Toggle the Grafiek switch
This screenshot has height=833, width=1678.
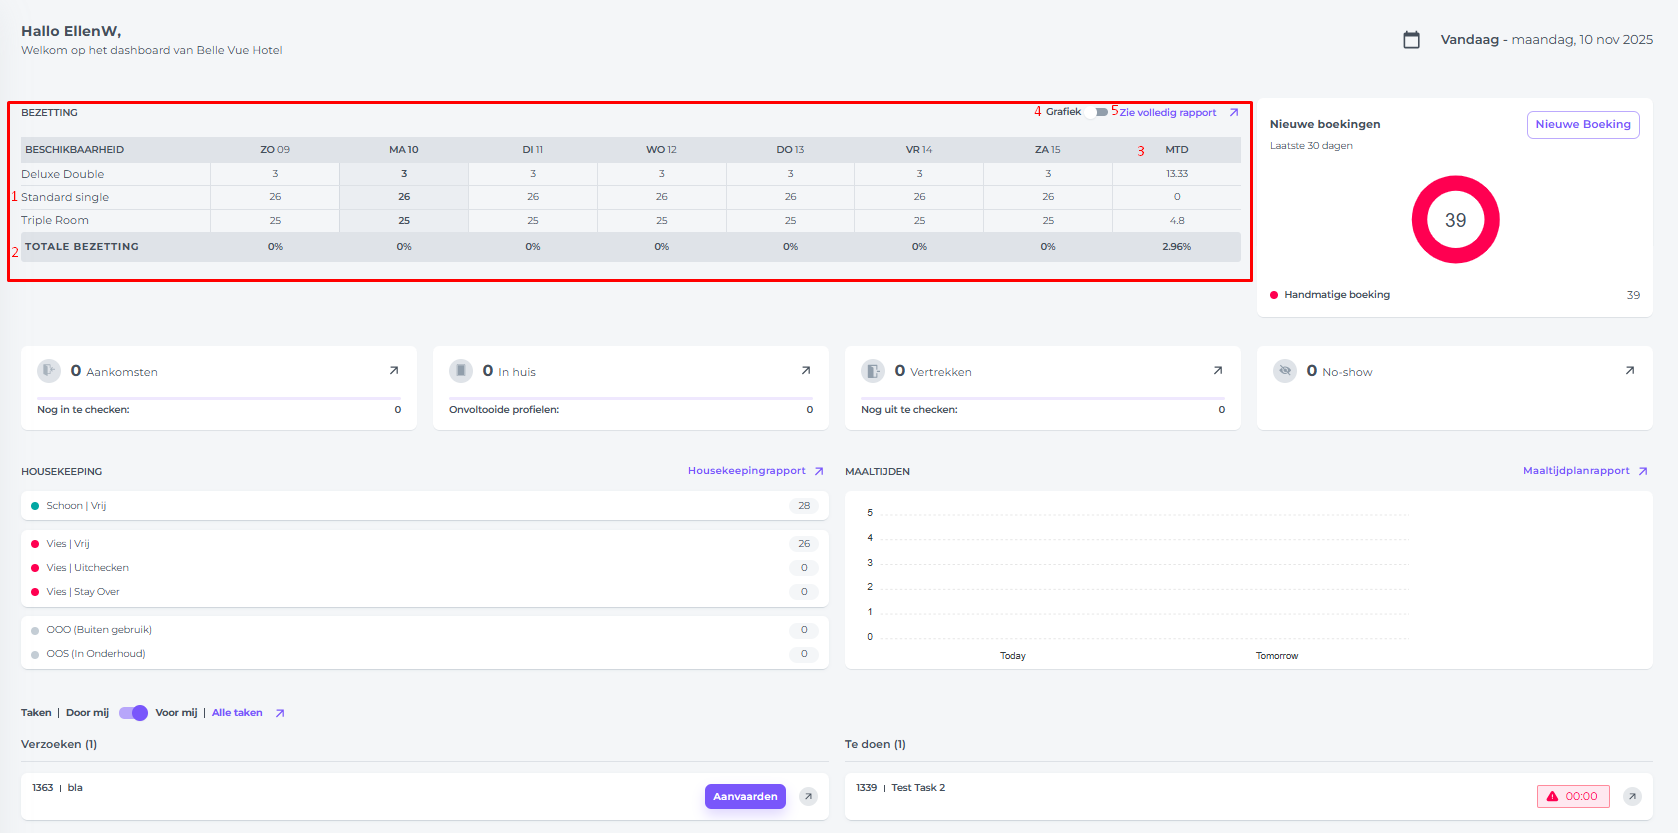pyautogui.click(x=1099, y=112)
